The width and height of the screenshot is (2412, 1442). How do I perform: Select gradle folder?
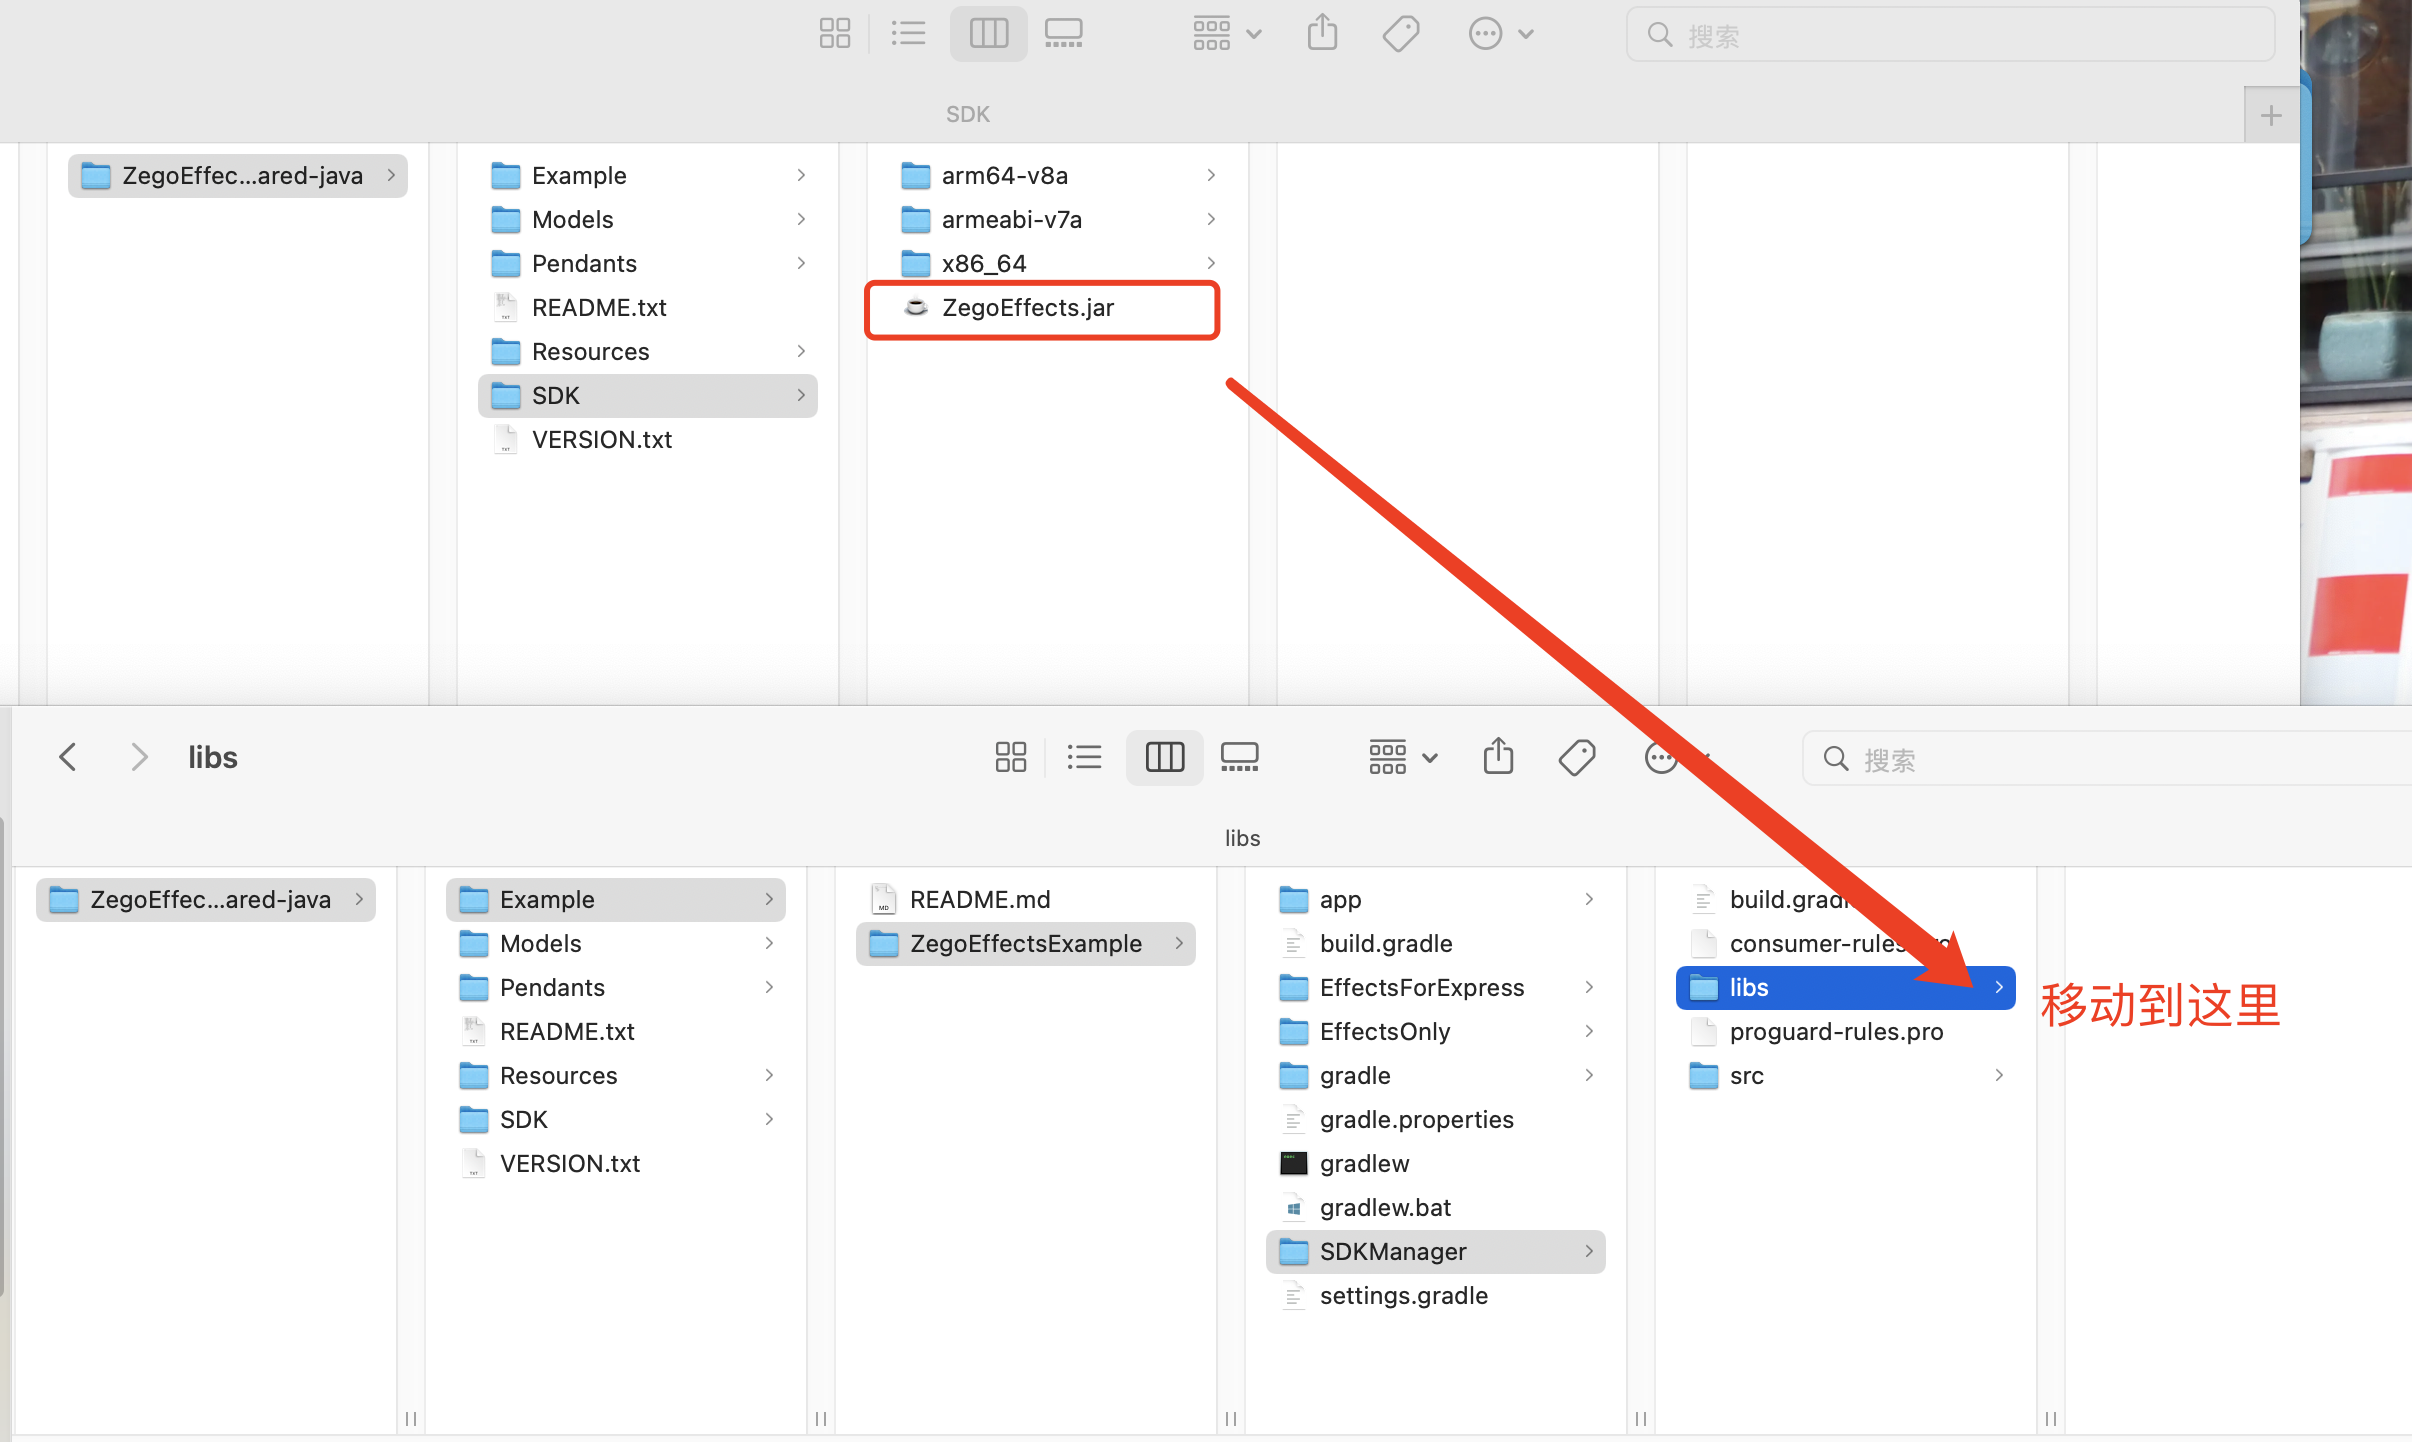tap(1436, 1076)
